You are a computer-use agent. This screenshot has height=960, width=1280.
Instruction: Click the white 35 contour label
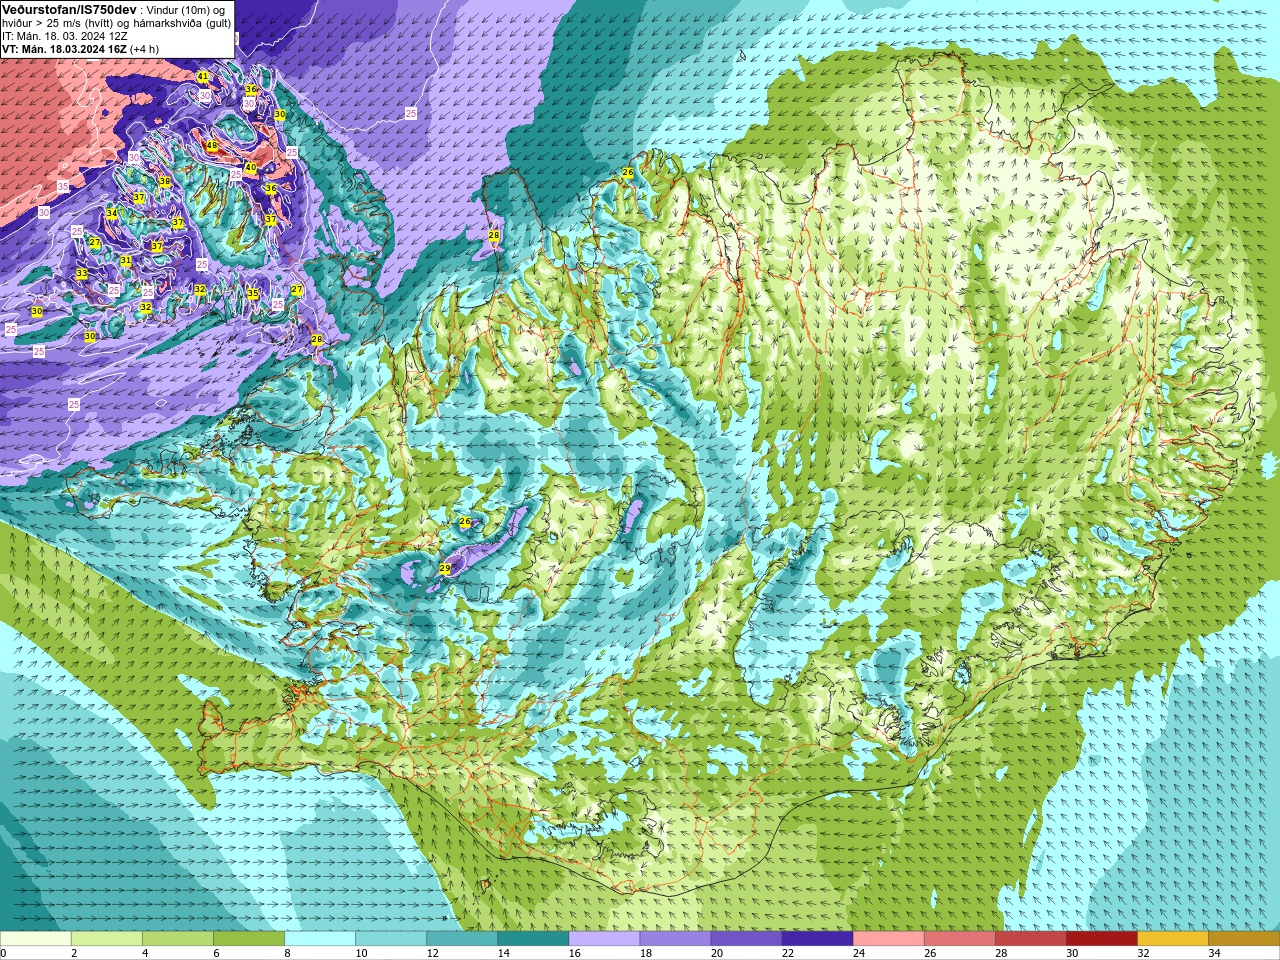coord(63,186)
